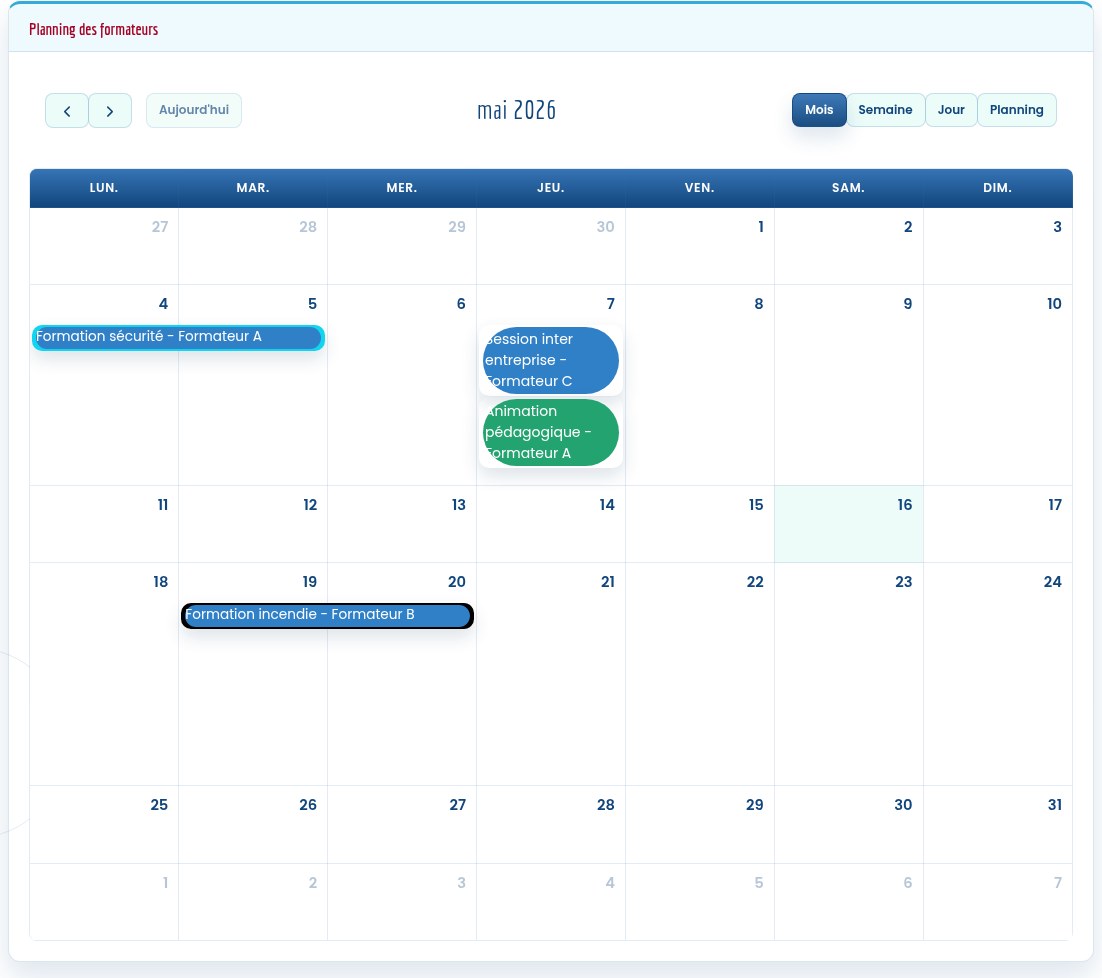Switch to Jour view
Image resolution: width=1102 pixels, height=978 pixels.
(951, 110)
